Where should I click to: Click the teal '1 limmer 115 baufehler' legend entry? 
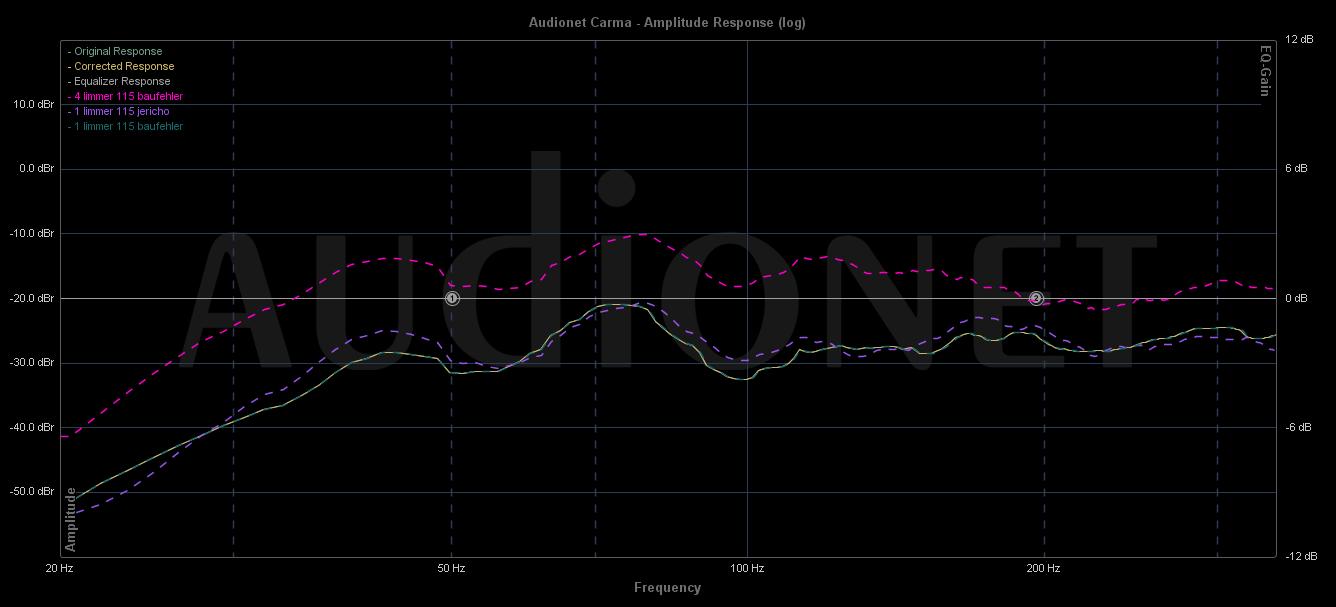coord(127,126)
